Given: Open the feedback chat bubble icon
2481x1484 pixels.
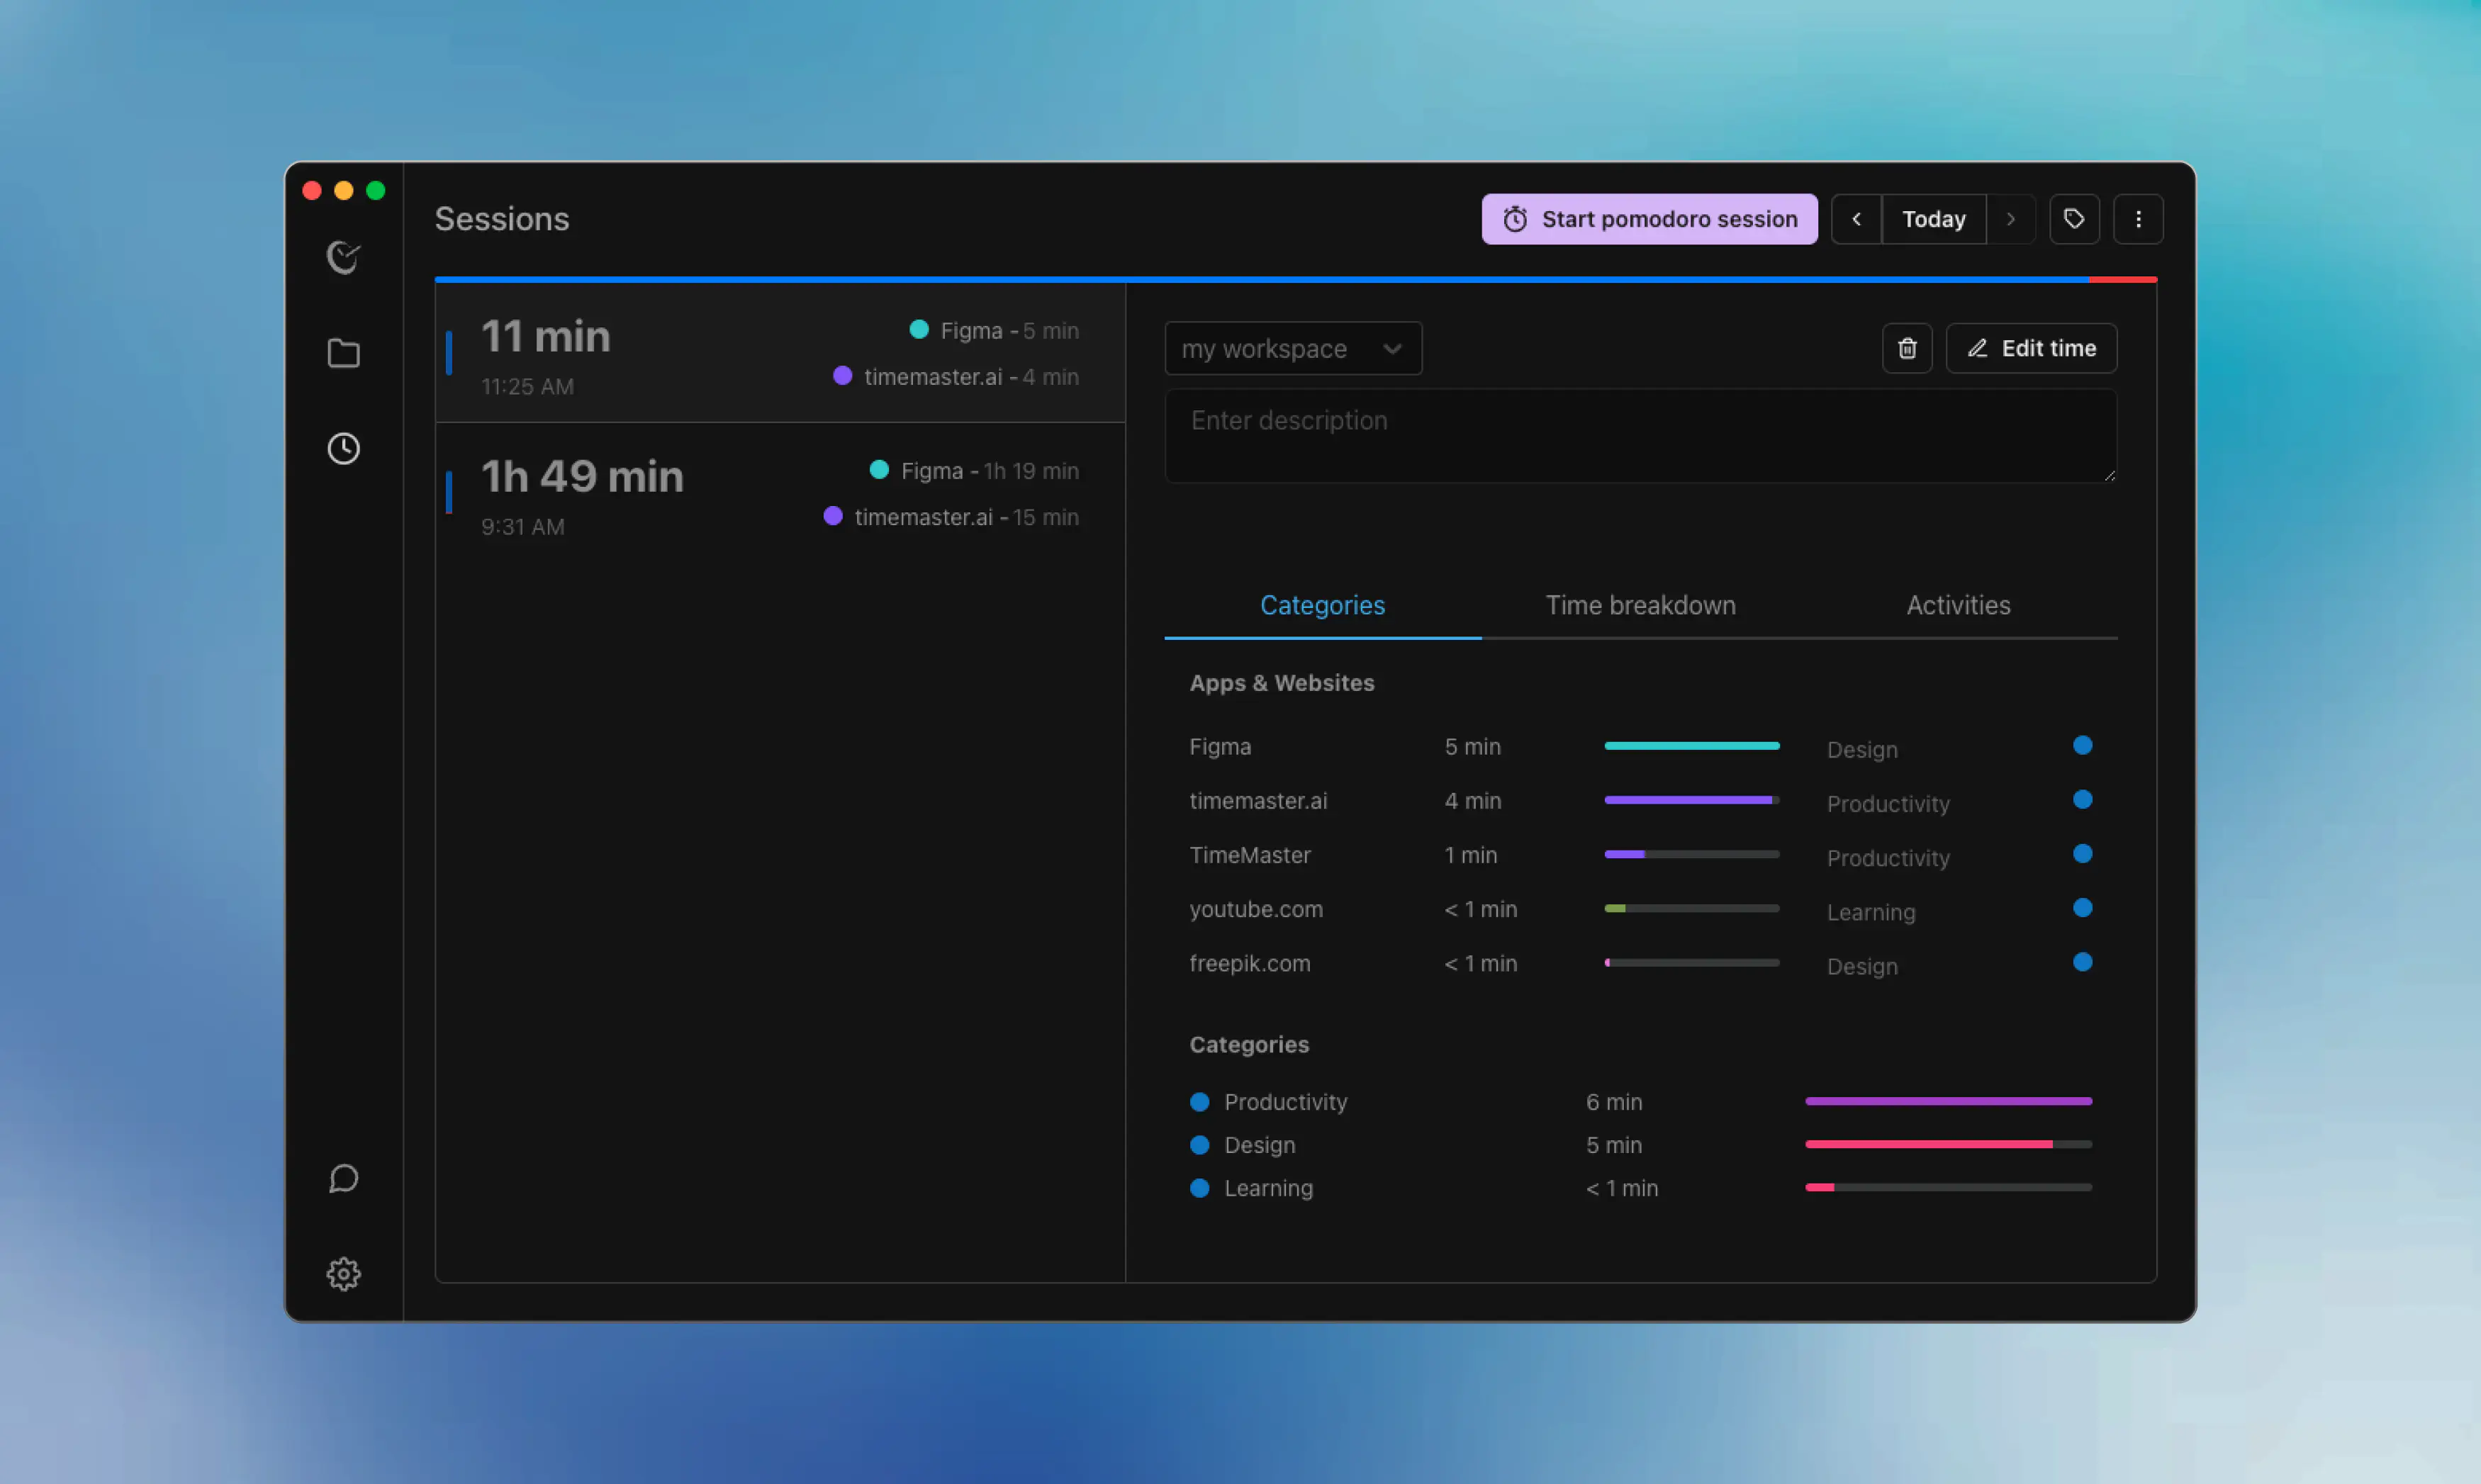Looking at the screenshot, I should click(x=343, y=1178).
